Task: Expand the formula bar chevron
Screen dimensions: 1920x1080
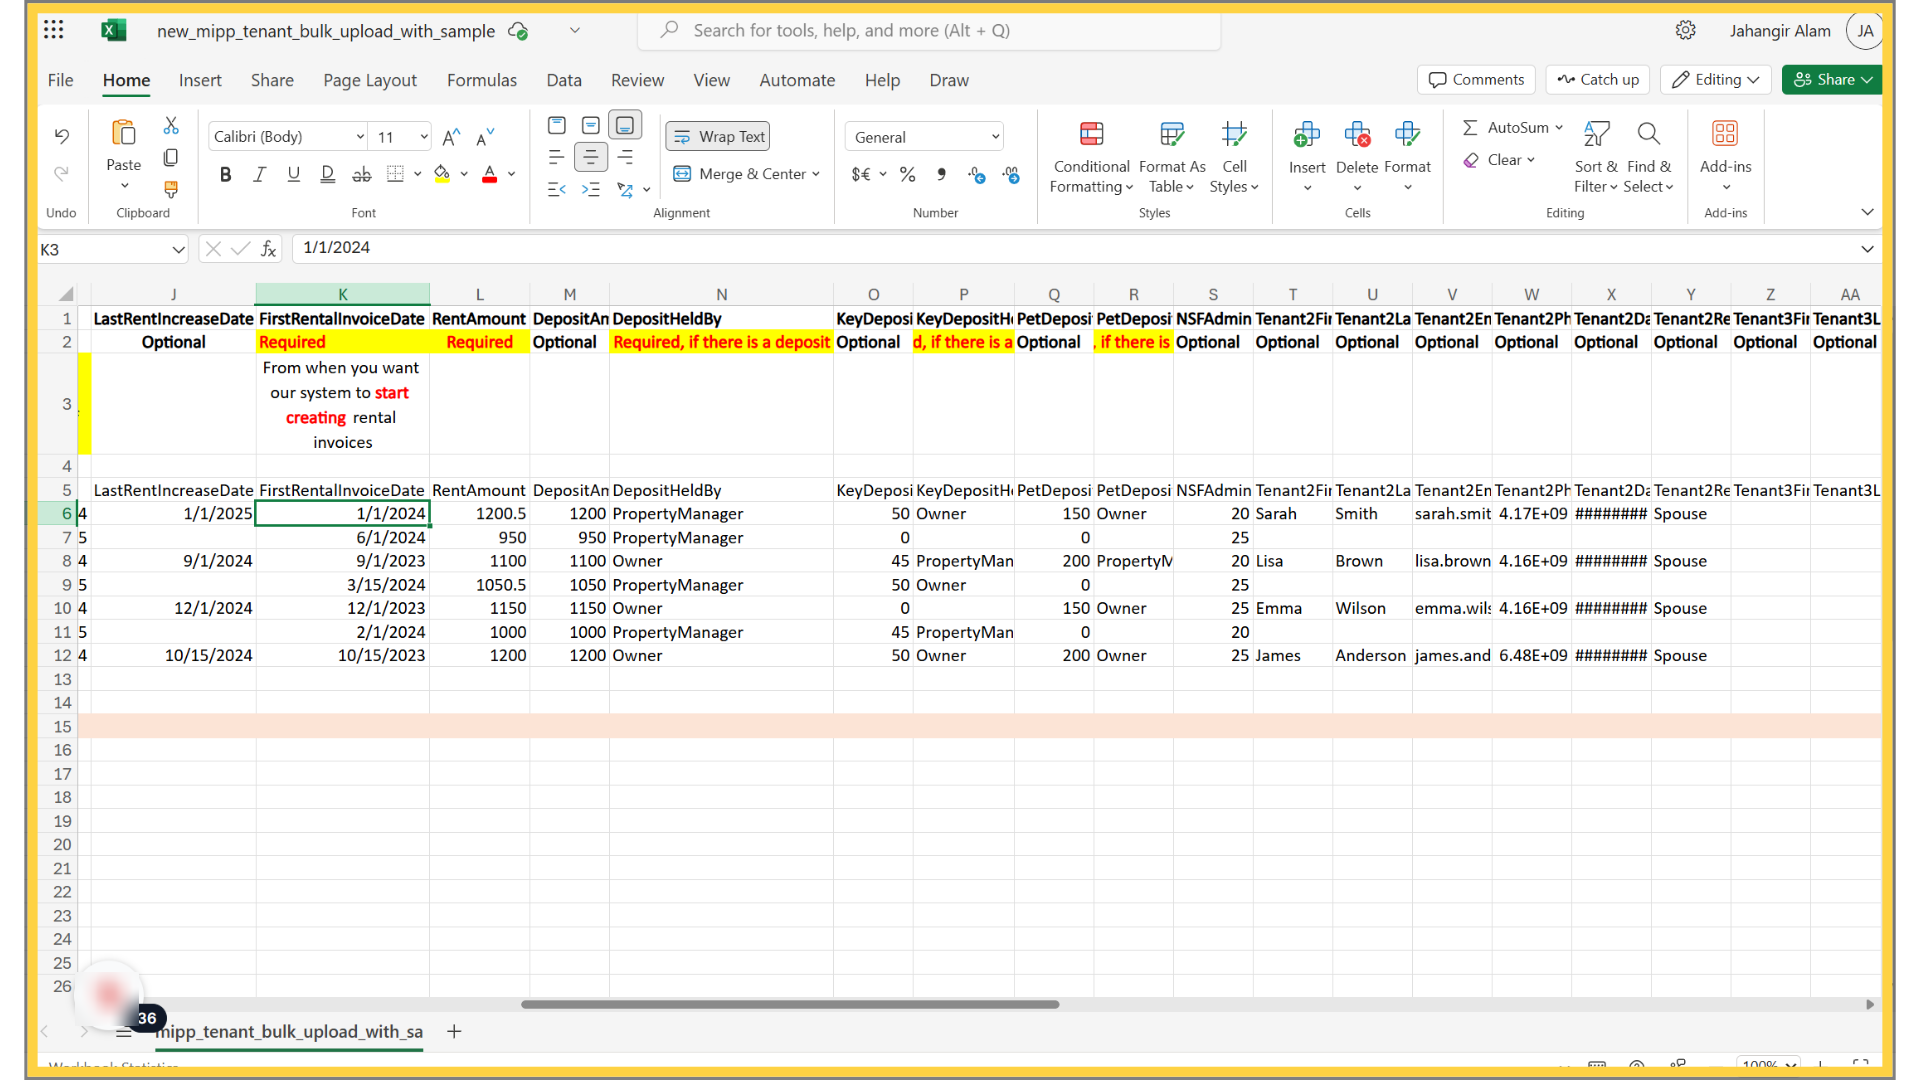Action: click(x=1867, y=249)
